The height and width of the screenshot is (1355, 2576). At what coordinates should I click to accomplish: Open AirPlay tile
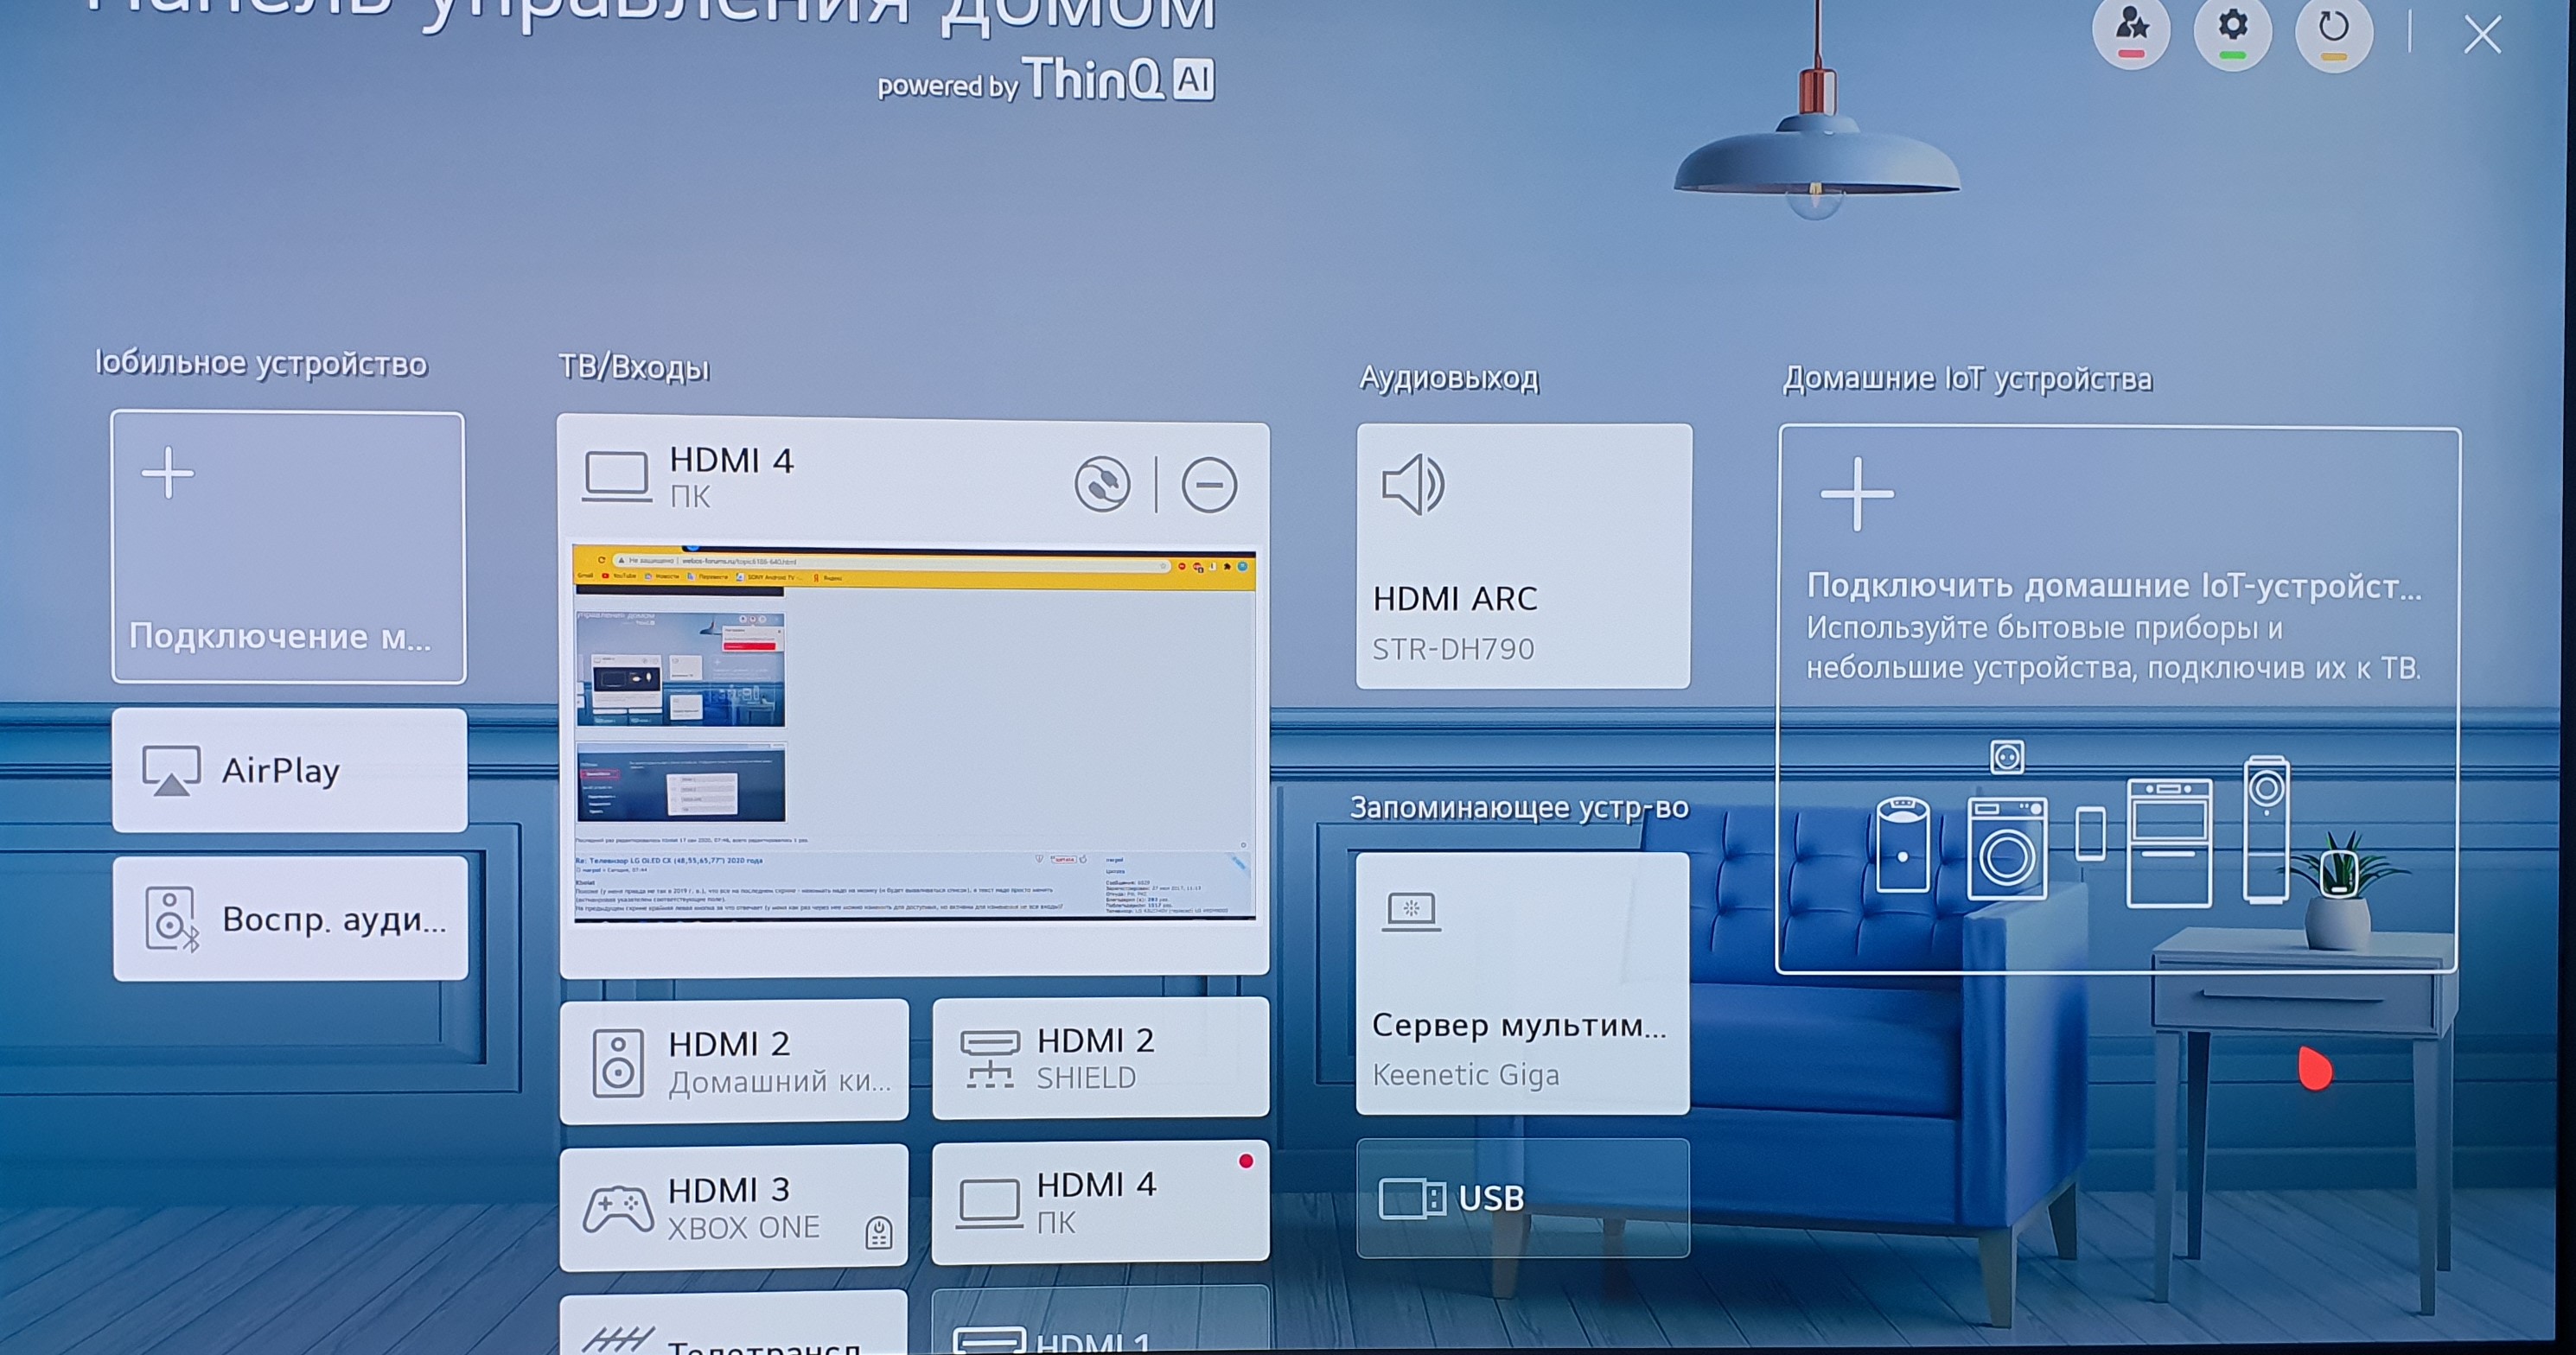pyautogui.click(x=289, y=770)
